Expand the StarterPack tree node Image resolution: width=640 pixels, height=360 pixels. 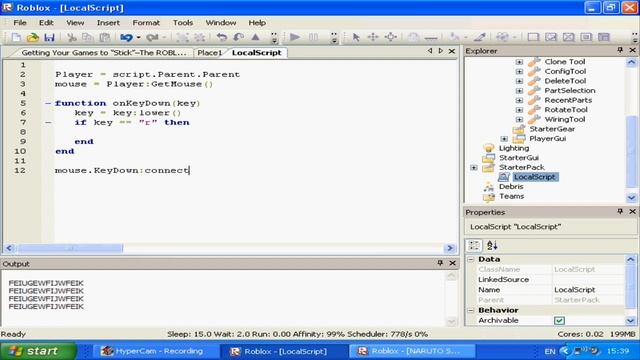(473, 167)
